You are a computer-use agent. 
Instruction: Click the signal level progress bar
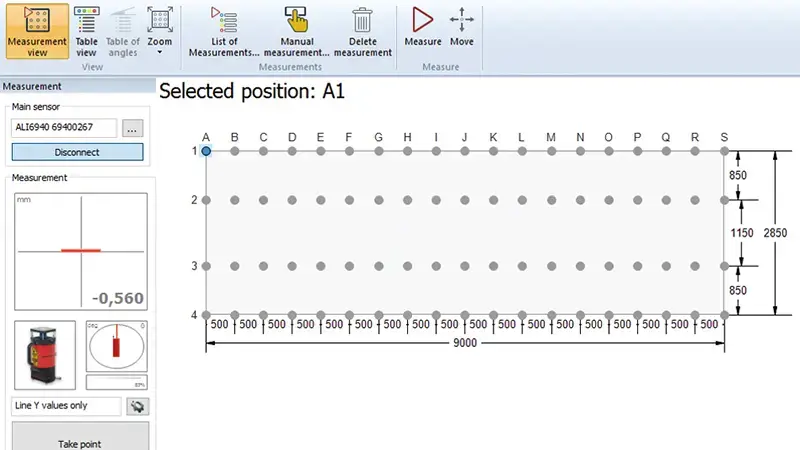pos(115,382)
